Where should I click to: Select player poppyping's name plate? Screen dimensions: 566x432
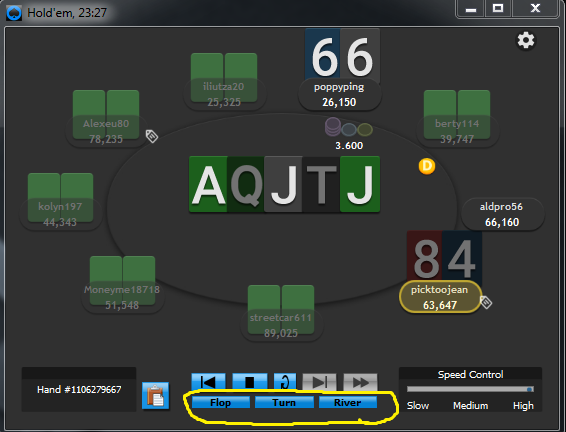point(339,95)
